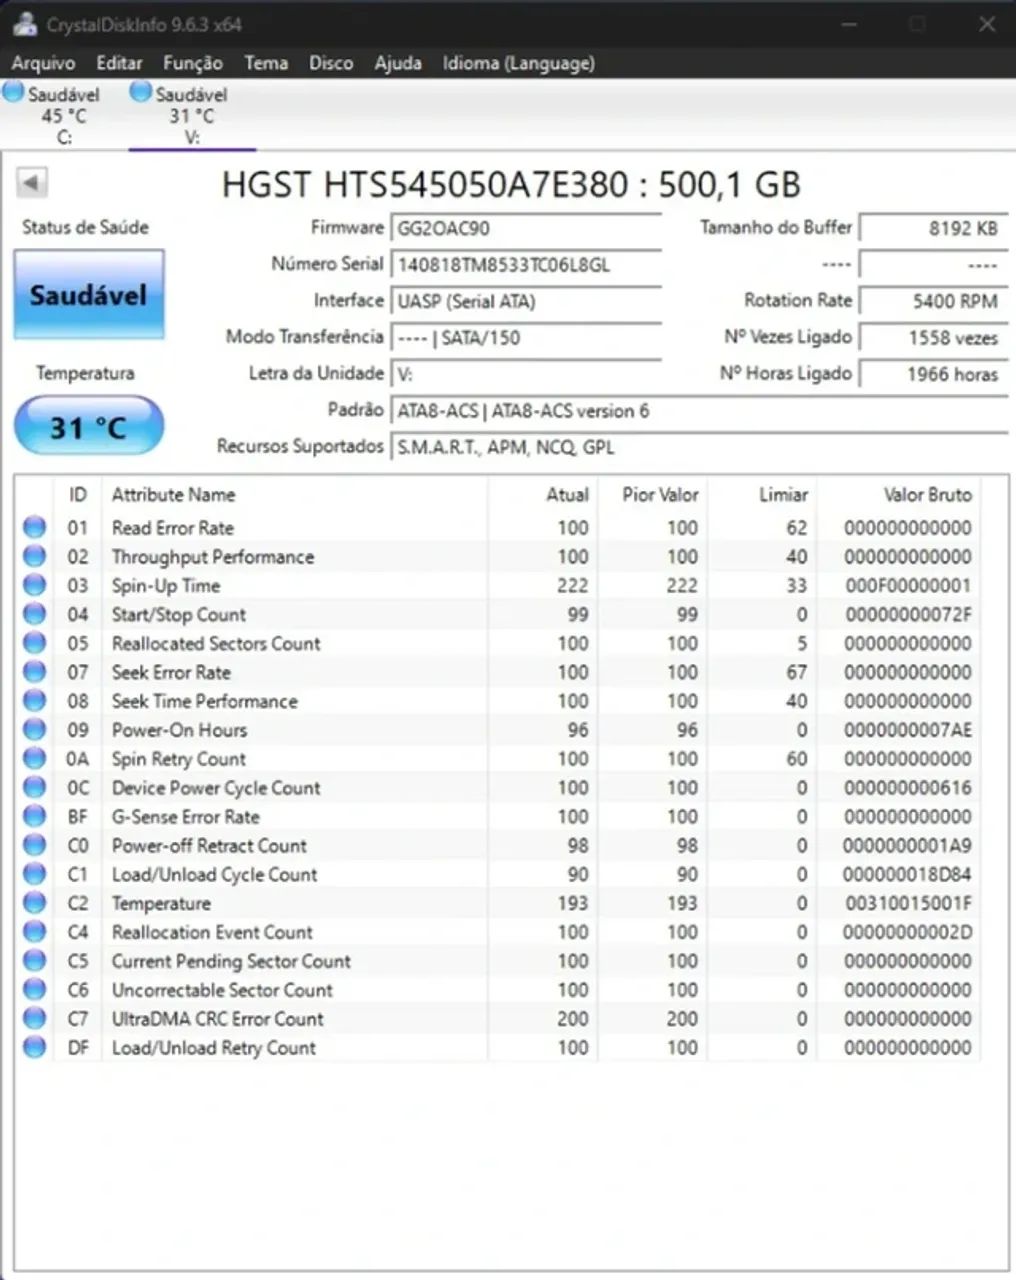This screenshot has width=1016, height=1280.
Task: Click the Tamanho do Buffer value 8192 KB
Action: click(x=933, y=228)
